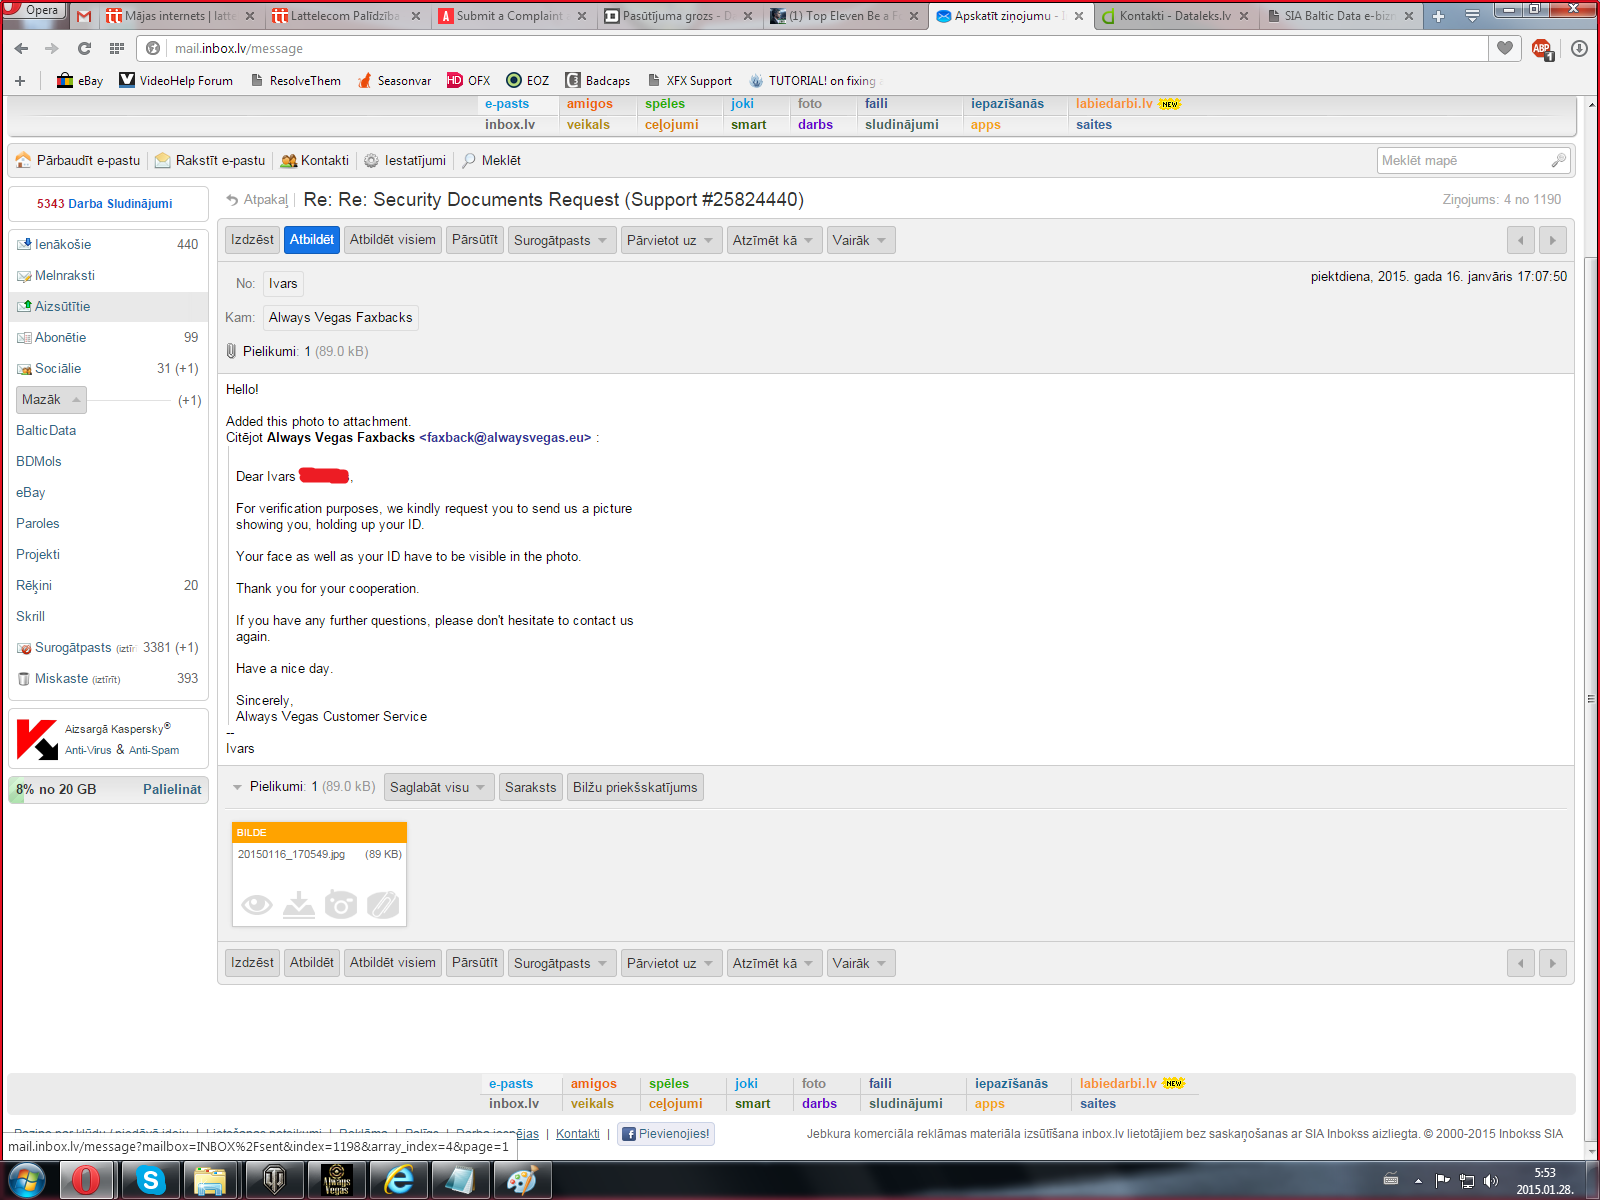Viewport: 1600px width, 1200px height.
Task: Reload the current page
Action: point(84,48)
